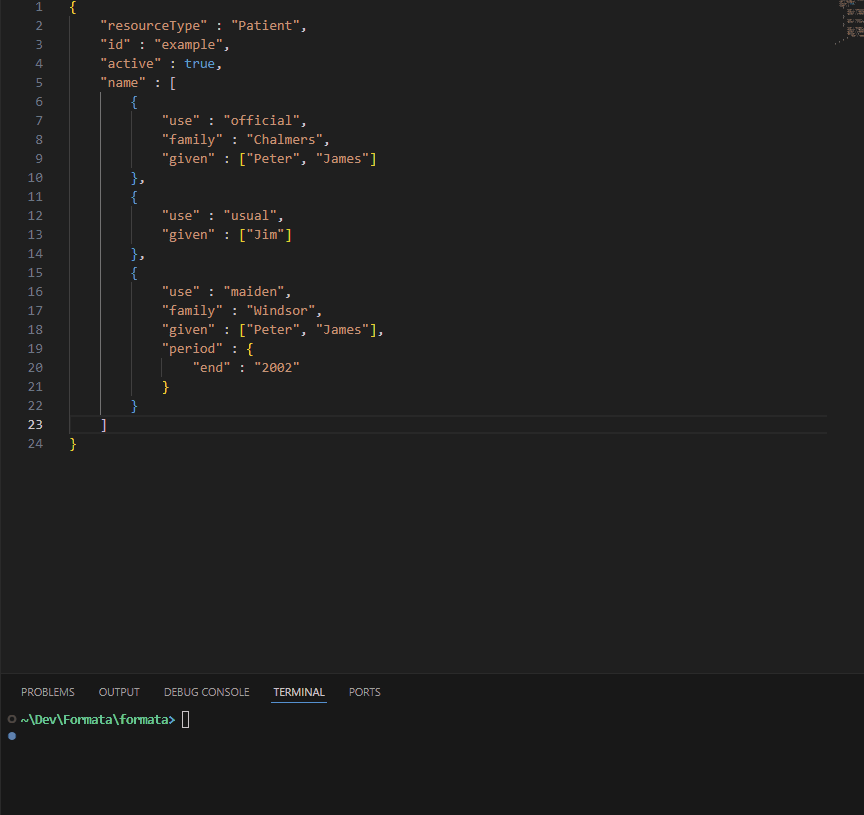Click line number 1 in the gutter
Viewport: 864px width, 815px height.
coord(39,7)
